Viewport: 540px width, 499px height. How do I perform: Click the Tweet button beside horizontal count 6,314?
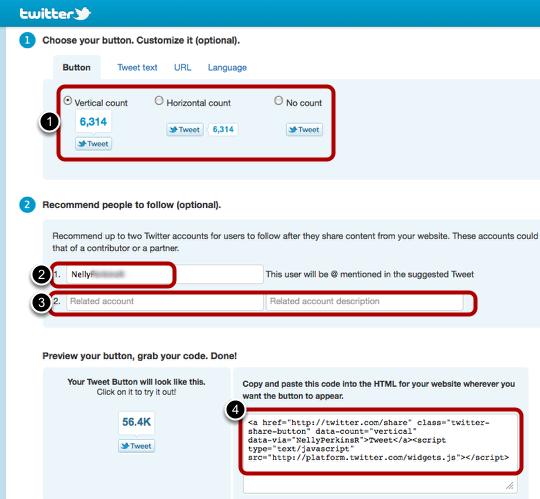(185, 129)
